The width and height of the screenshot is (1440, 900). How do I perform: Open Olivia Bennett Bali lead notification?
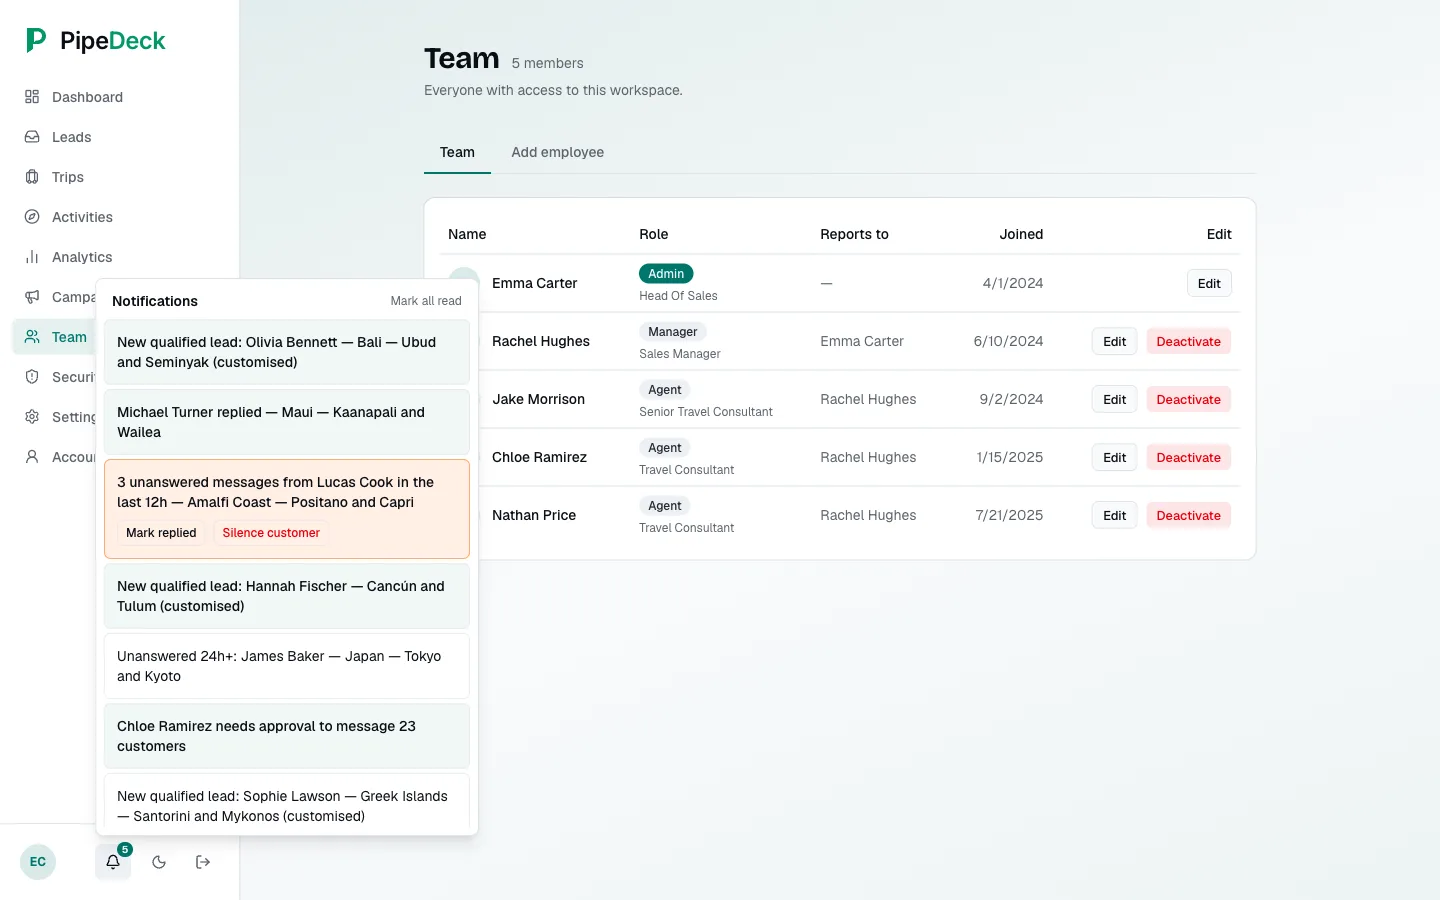tap(287, 352)
